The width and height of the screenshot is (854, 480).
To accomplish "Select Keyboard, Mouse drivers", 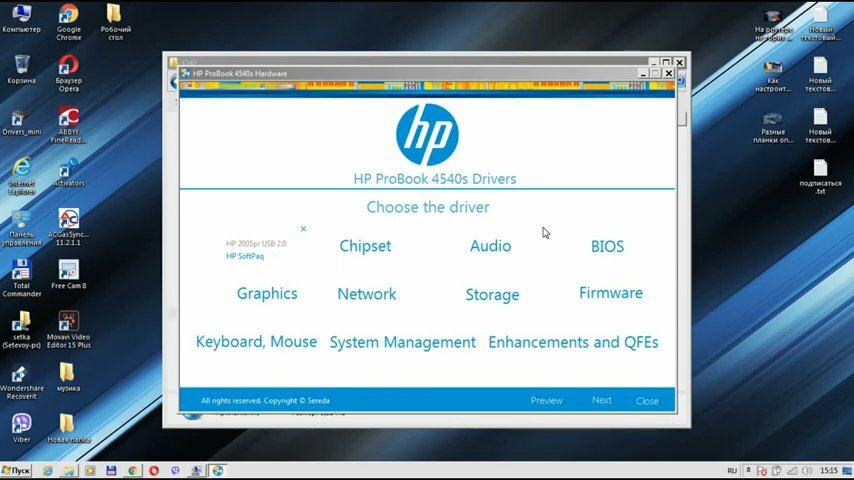I will 256,342.
